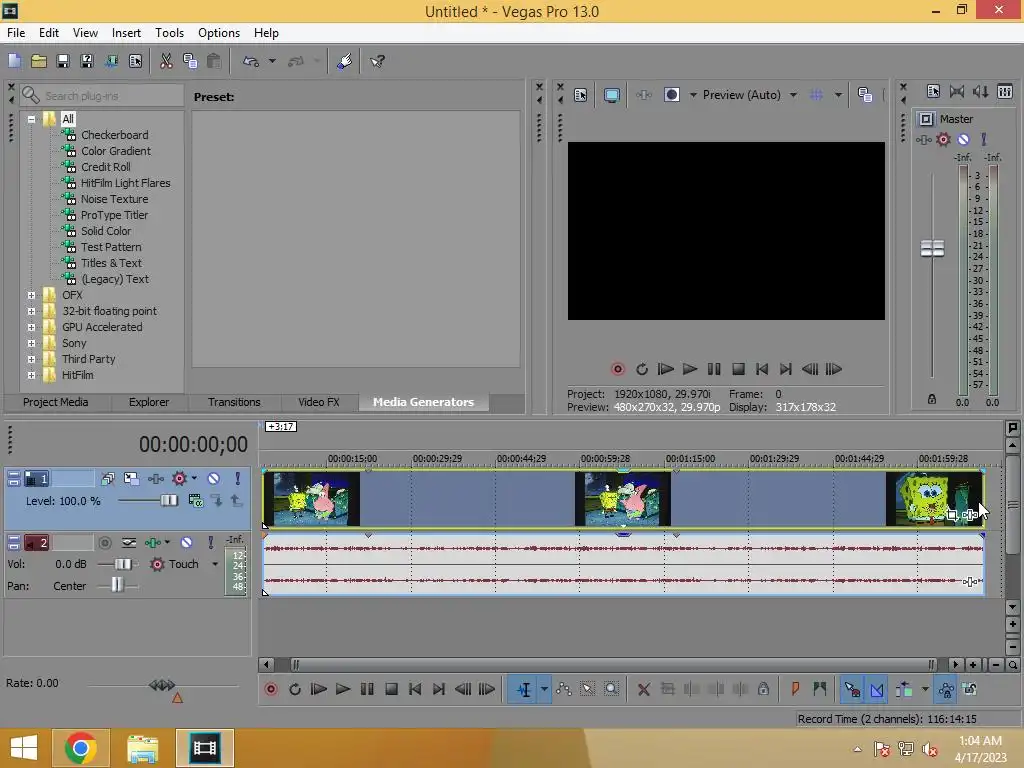Screen dimensions: 1024x768
Task: Open Google Chrome from the taskbar
Action: tap(80, 748)
